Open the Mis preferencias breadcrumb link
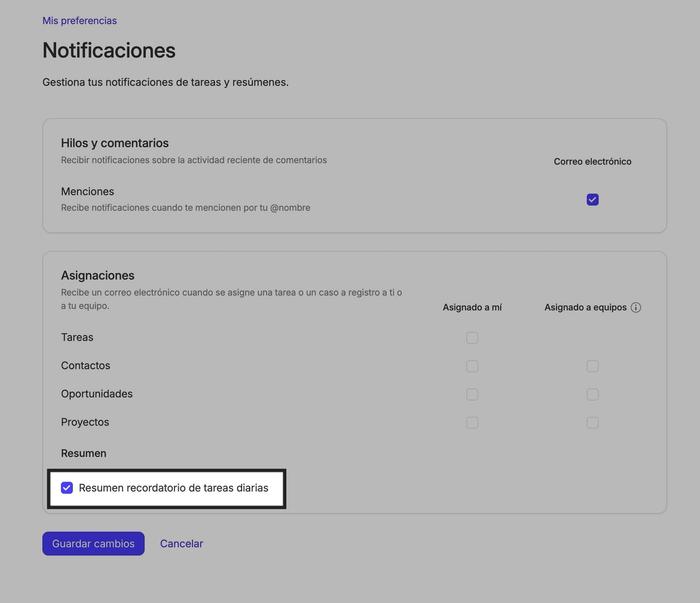This screenshot has width=700, height=603. pyautogui.click(x=79, y=21)
